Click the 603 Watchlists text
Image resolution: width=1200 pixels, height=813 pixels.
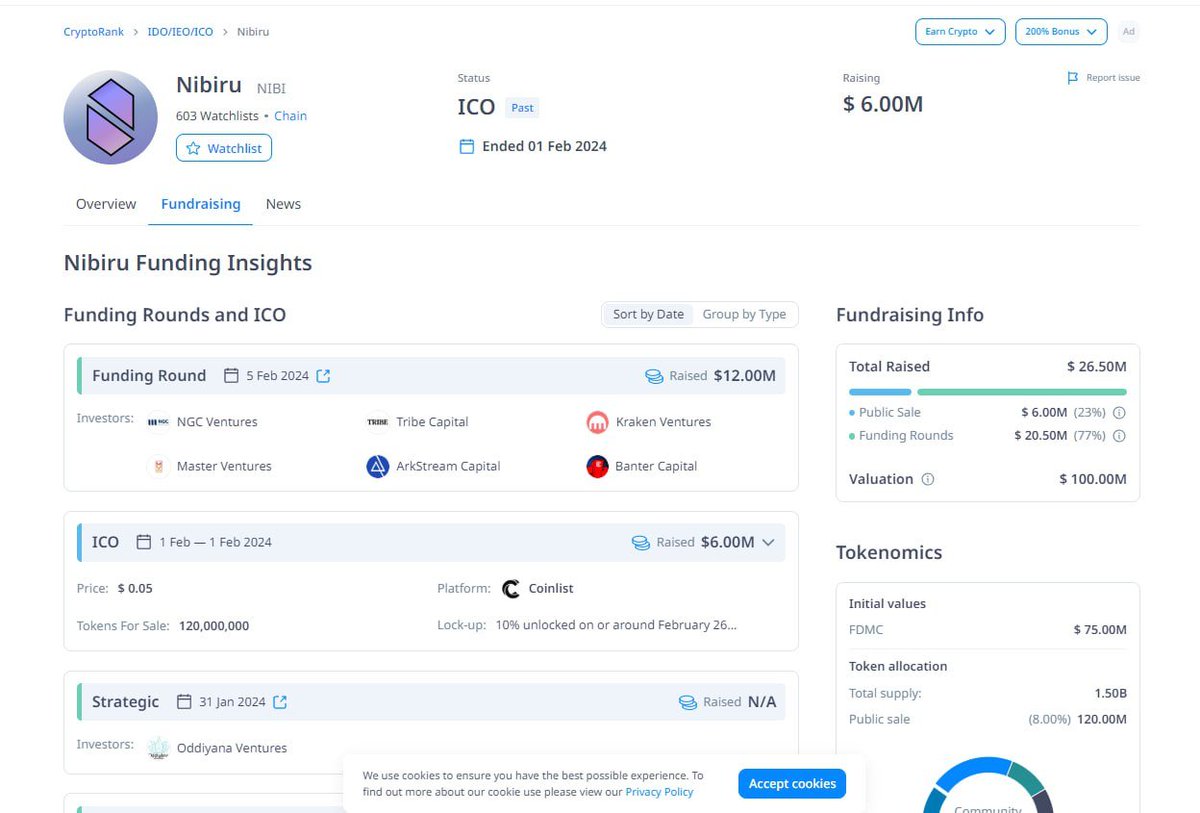pyautogui.click(x=217, y=116)
